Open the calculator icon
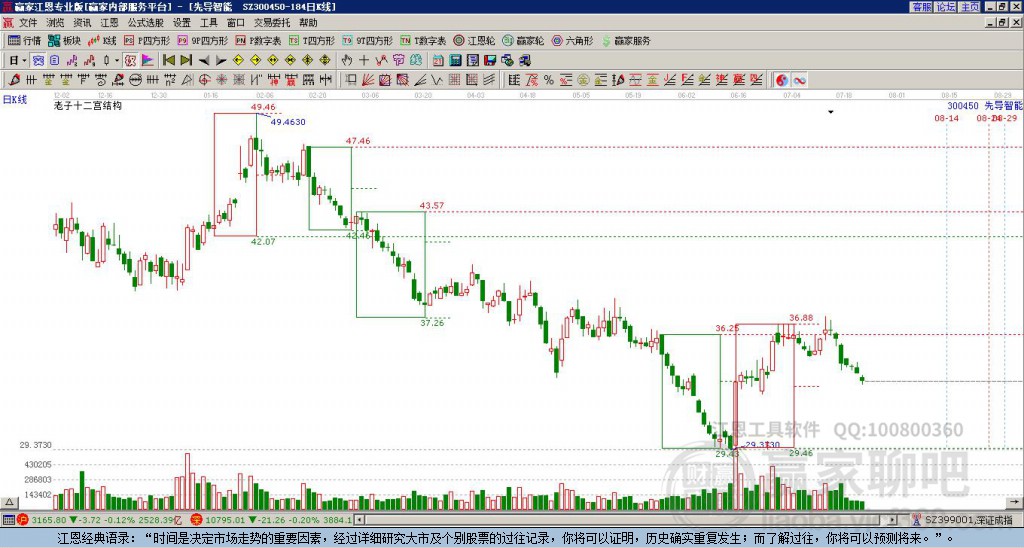This screenshot has width=1024, height=548. [455, 60]
